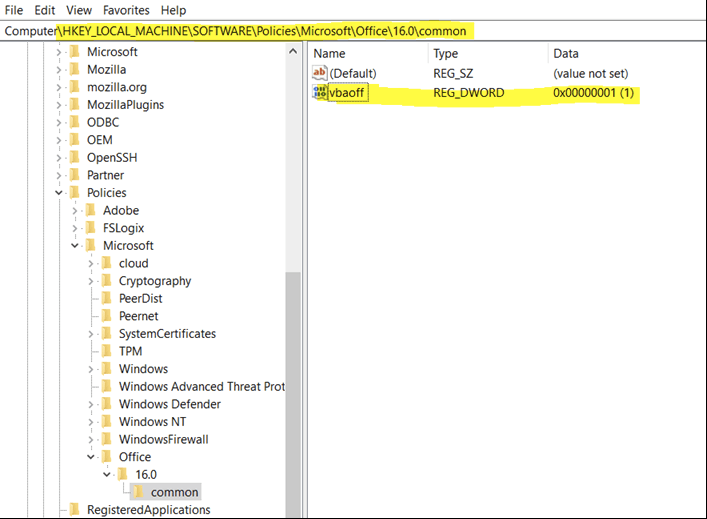The image size is (707, 519).
Task: Open the Favorites menu
Action: (126, 10)
